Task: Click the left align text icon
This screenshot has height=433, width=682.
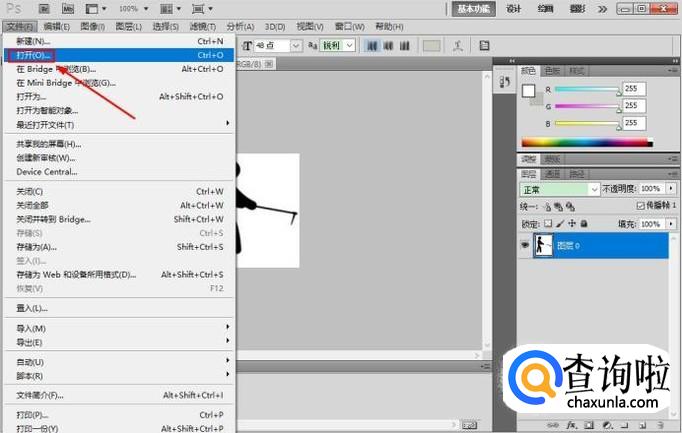Action: pos(372,46)
